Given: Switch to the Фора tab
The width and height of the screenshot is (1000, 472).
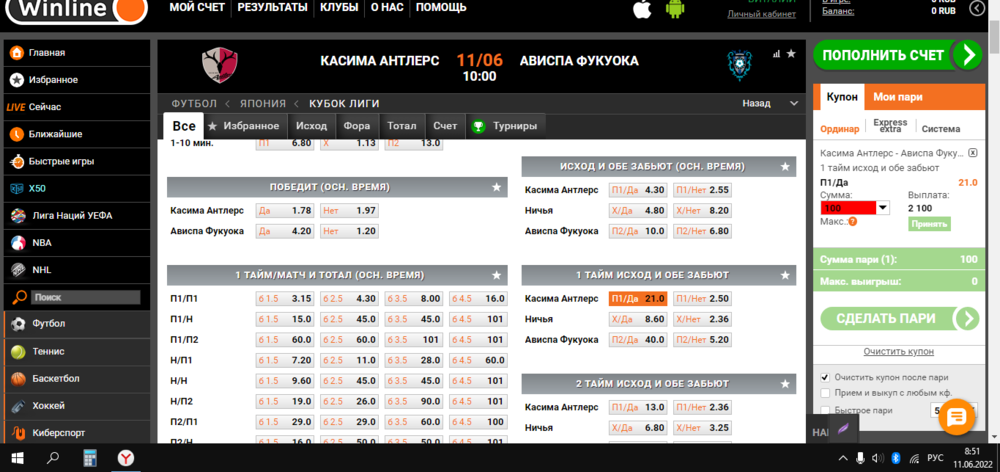Looking at the screenshot, I should pyautogui.click(x=357, y=126).
